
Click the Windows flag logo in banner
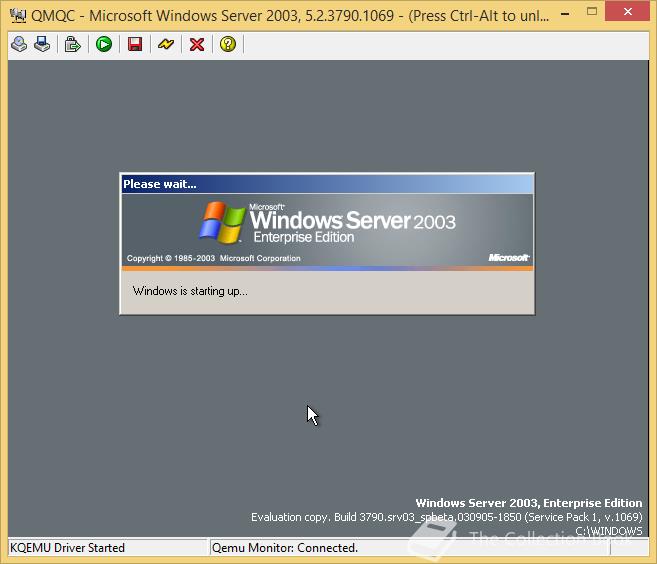222,222
